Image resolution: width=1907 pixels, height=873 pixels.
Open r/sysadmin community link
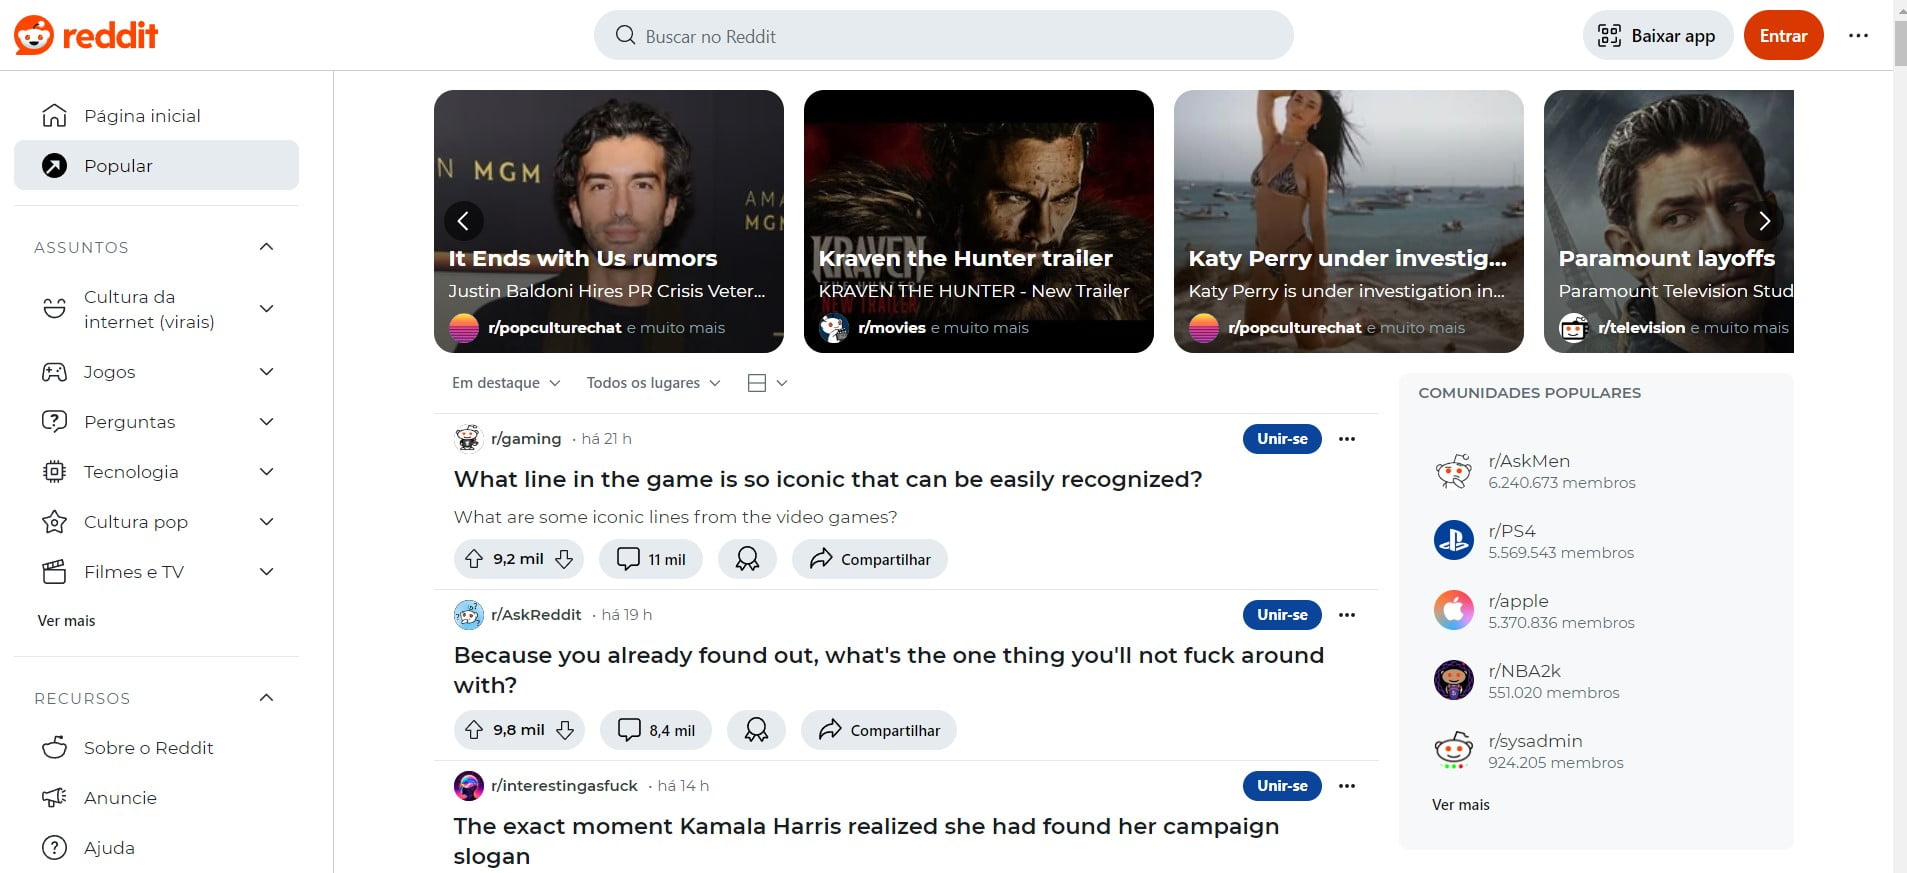pyautogui.click(x=1535, y=741)
